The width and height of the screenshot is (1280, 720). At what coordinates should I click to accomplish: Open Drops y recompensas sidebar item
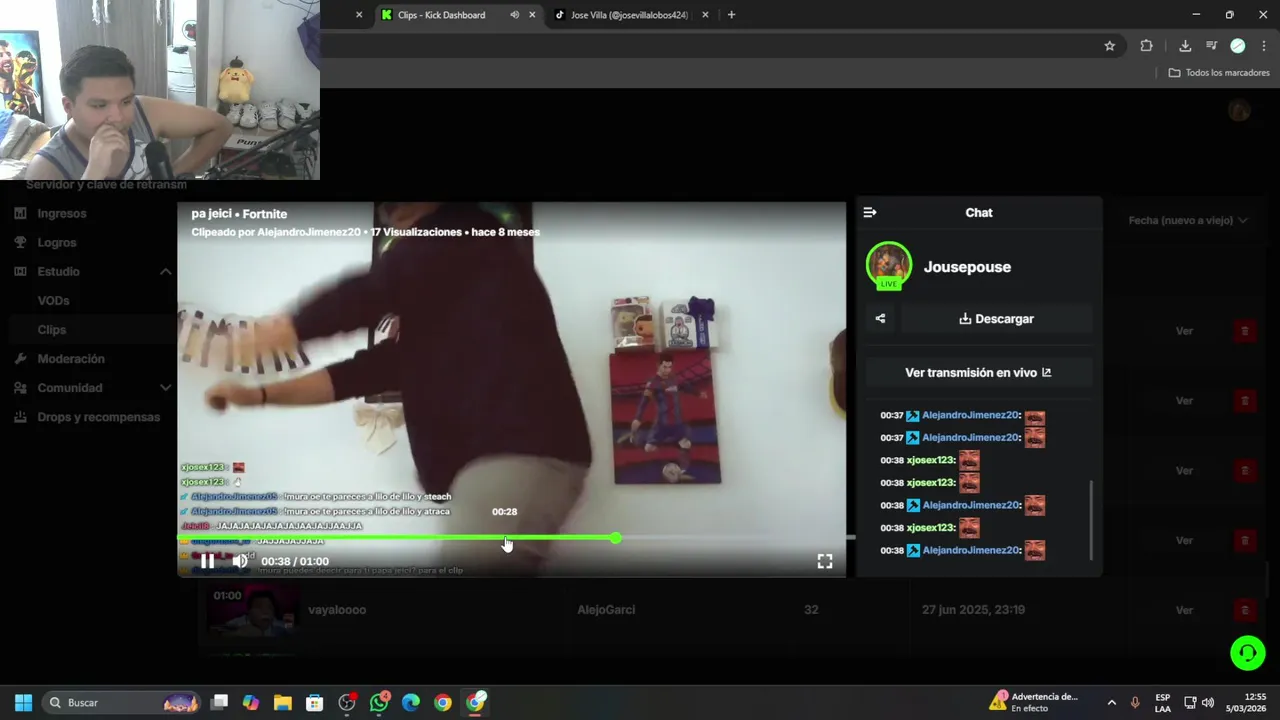tap(99, 416)
